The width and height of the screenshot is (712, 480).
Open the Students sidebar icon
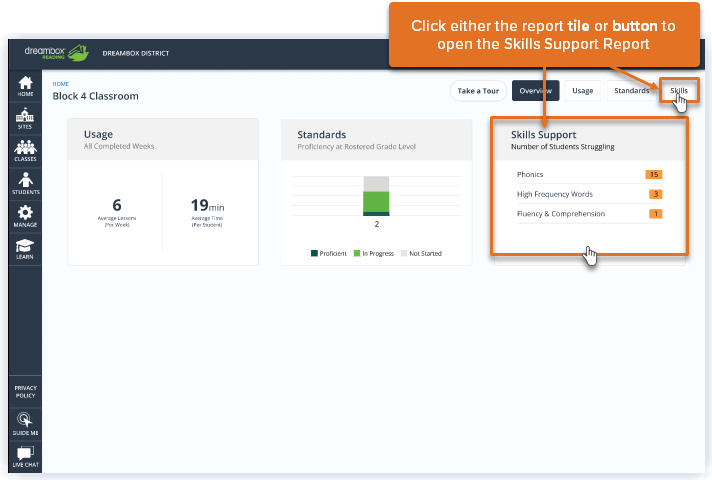click(25, 183)
